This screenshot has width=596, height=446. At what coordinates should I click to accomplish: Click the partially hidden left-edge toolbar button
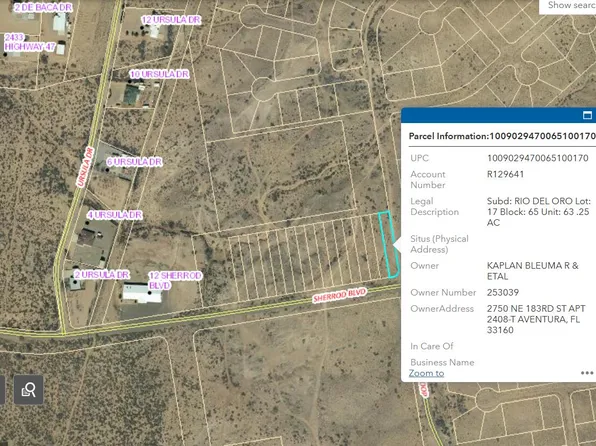pos(2,389)
